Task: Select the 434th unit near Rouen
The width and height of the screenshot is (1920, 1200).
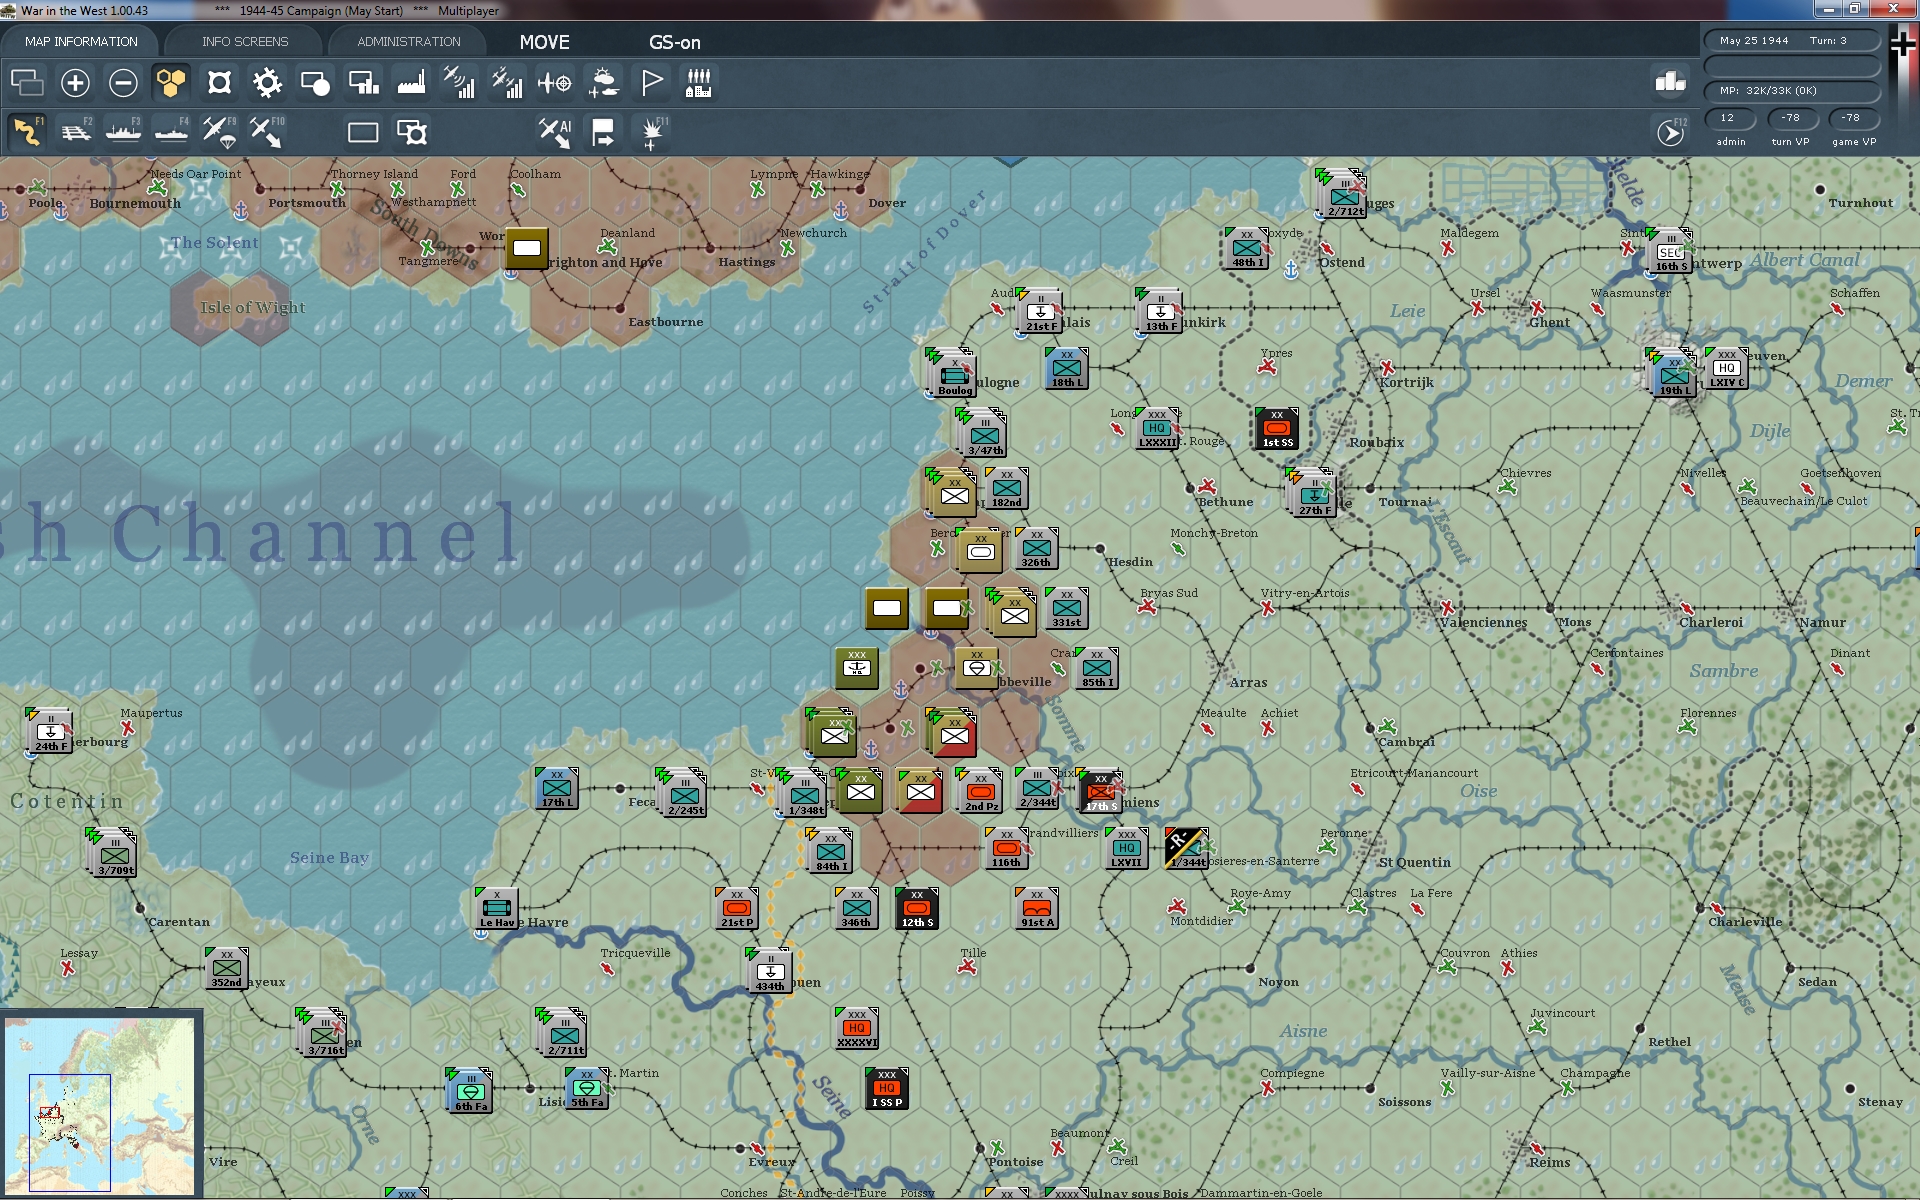Action: (x=771, y=971)
